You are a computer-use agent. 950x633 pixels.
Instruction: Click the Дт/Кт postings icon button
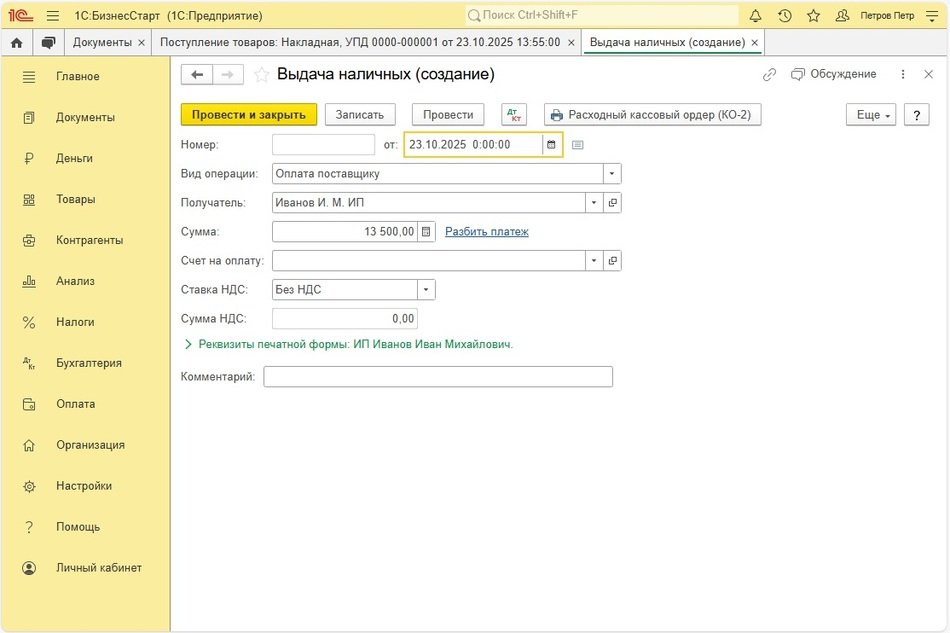tap(514, 115)
